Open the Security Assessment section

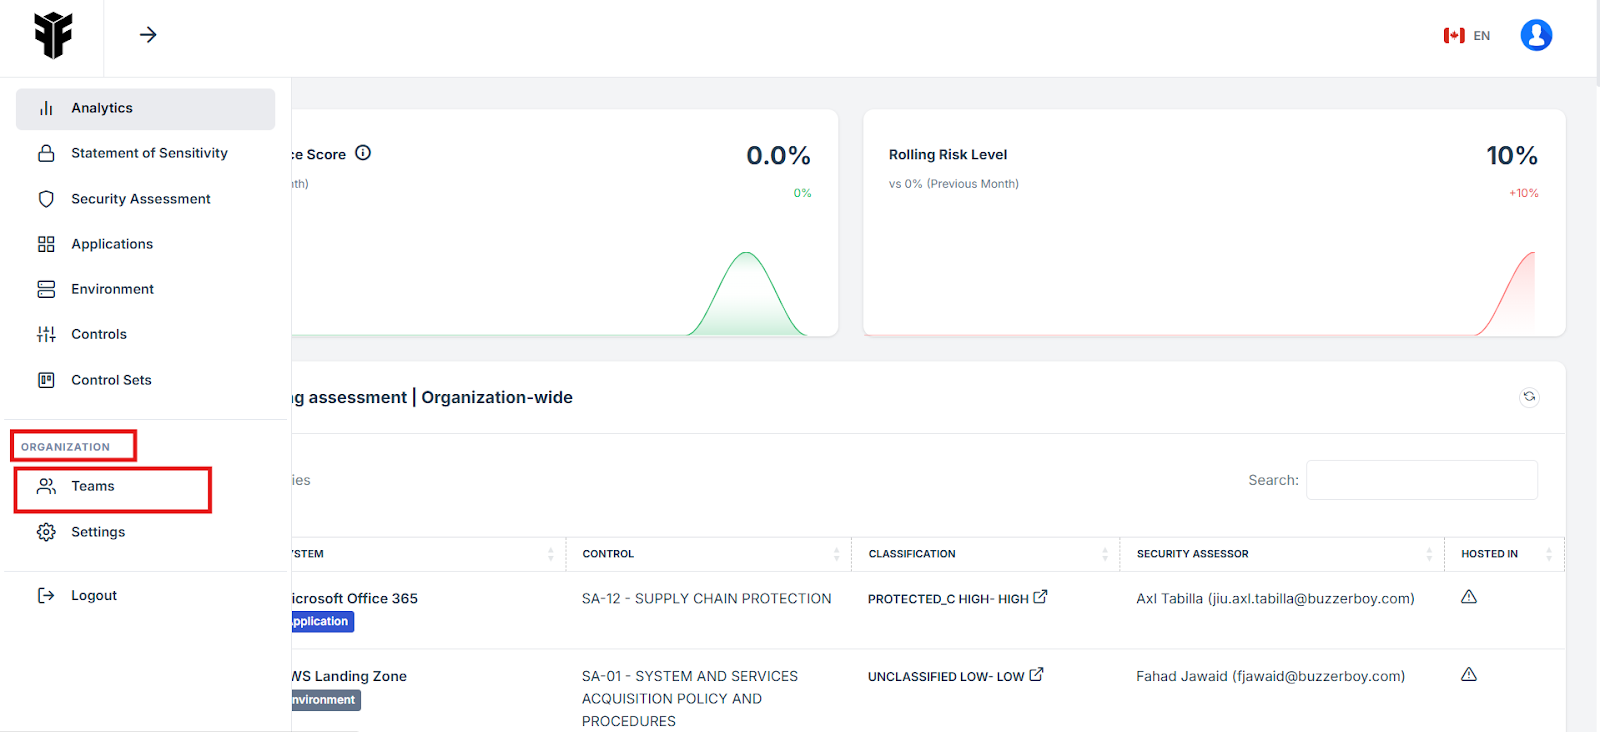click(140, 199)
